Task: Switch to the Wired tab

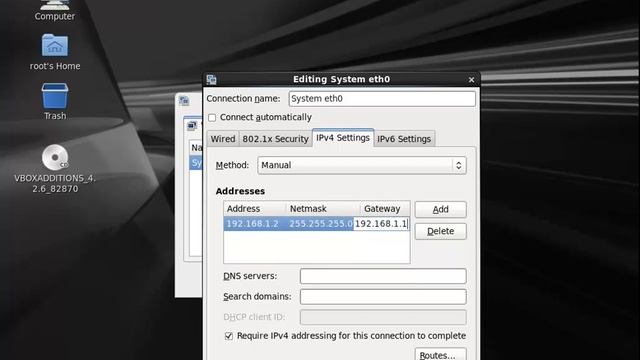Action: click(222, 139)
